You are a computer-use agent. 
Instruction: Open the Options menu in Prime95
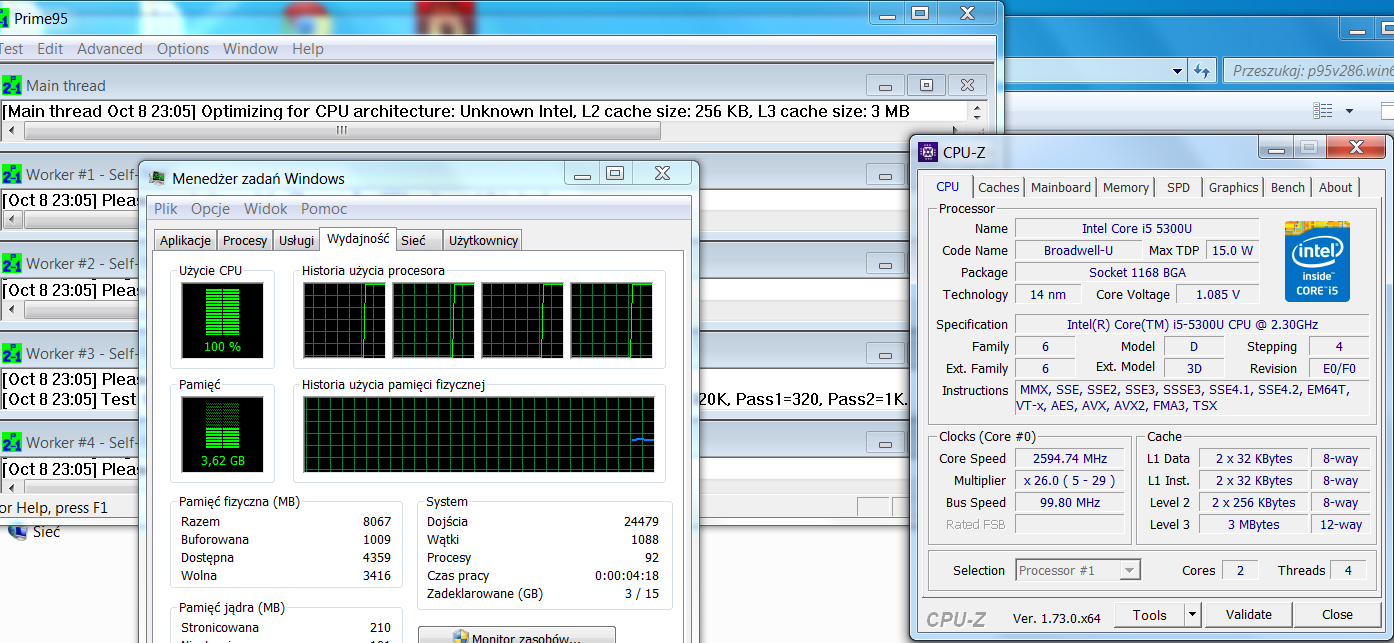click(183, 49)
